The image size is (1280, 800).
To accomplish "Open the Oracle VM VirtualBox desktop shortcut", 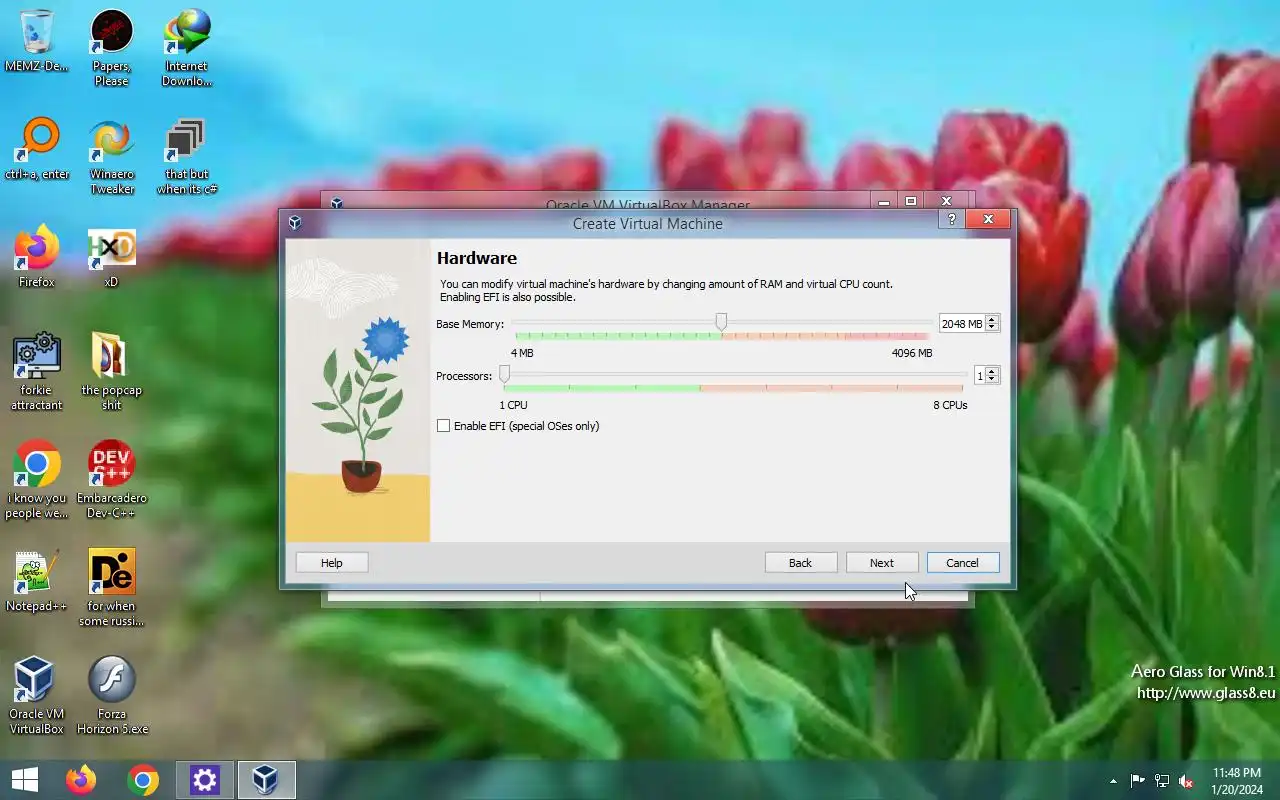I will click(x=37, y=696).
